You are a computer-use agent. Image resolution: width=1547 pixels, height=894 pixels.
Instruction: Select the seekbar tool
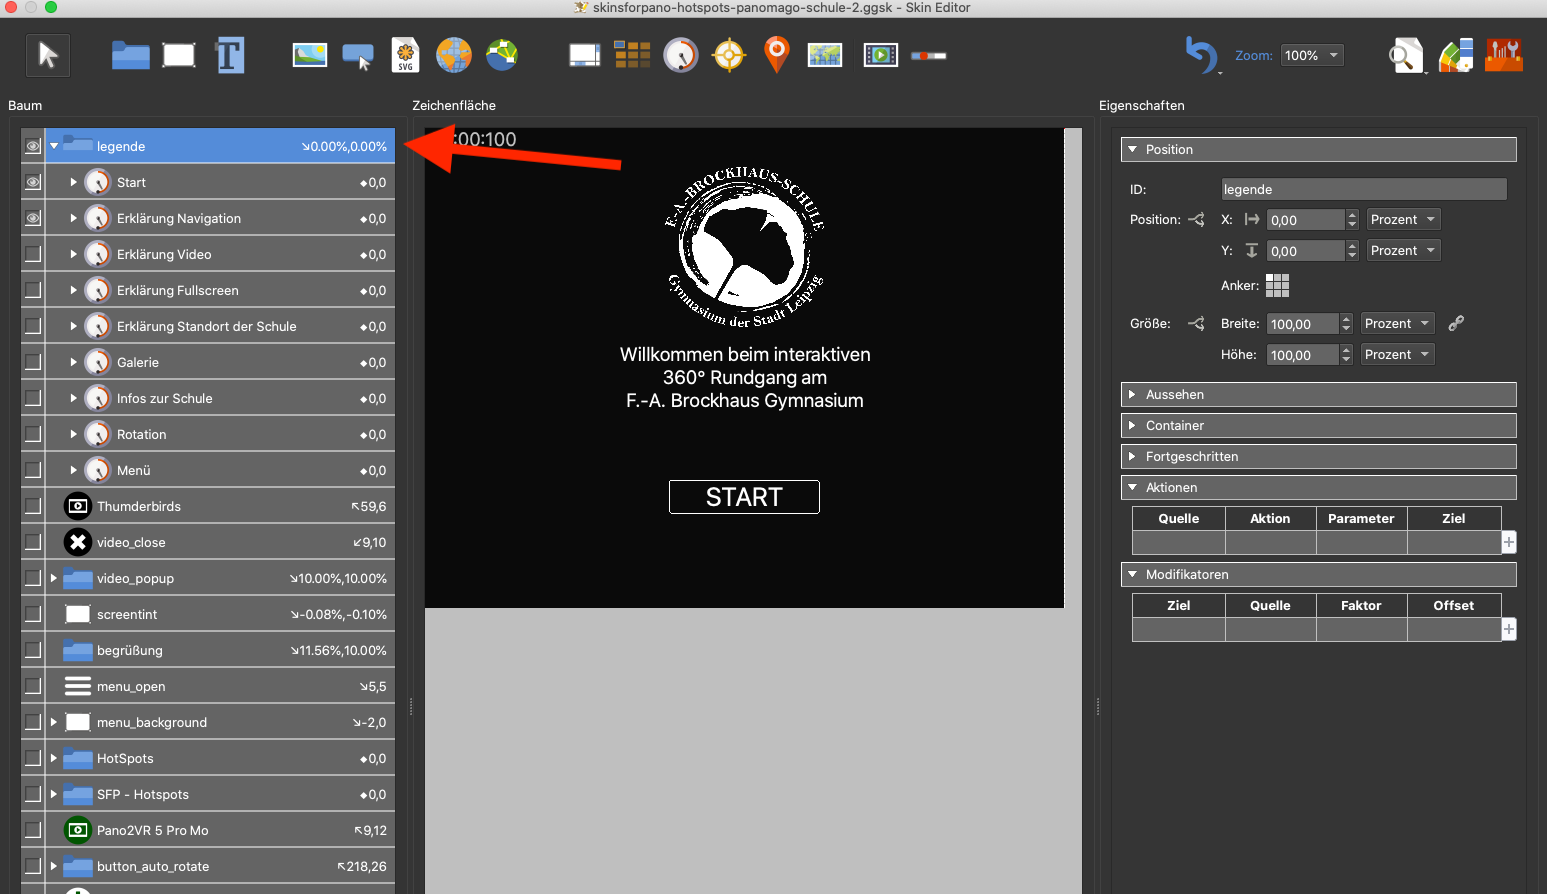point(929,56)
